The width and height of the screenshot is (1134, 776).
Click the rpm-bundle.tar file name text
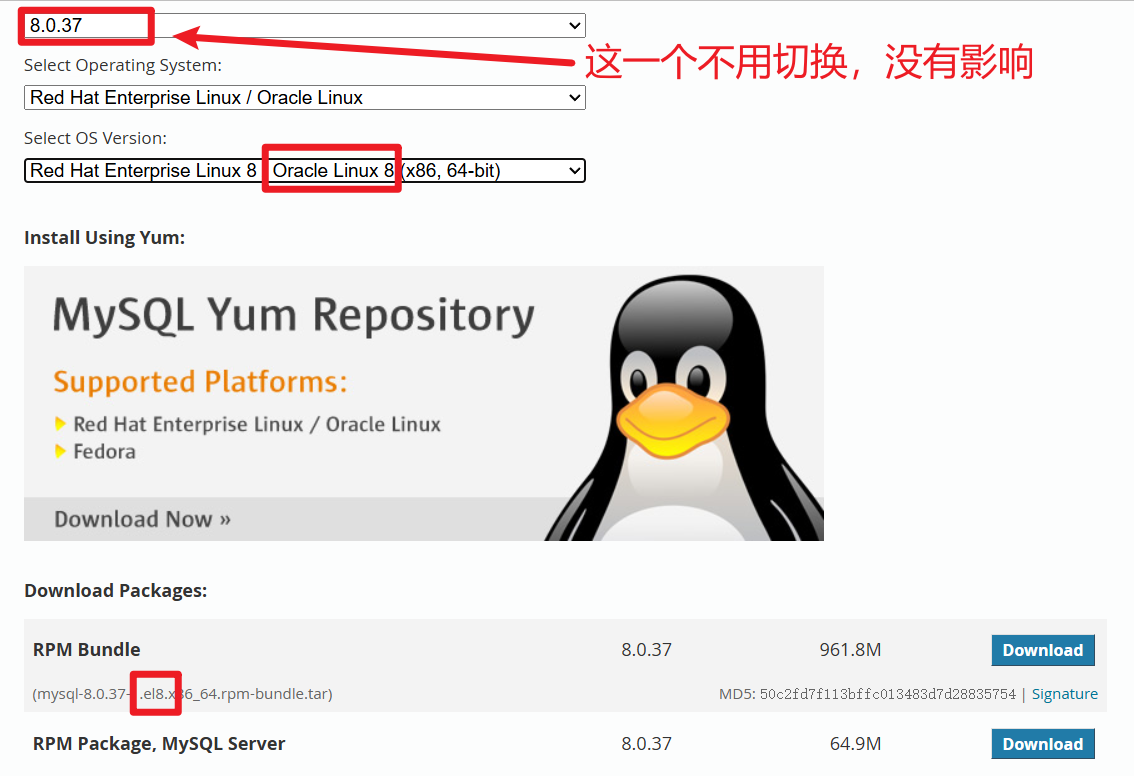(x=182, y=694)
